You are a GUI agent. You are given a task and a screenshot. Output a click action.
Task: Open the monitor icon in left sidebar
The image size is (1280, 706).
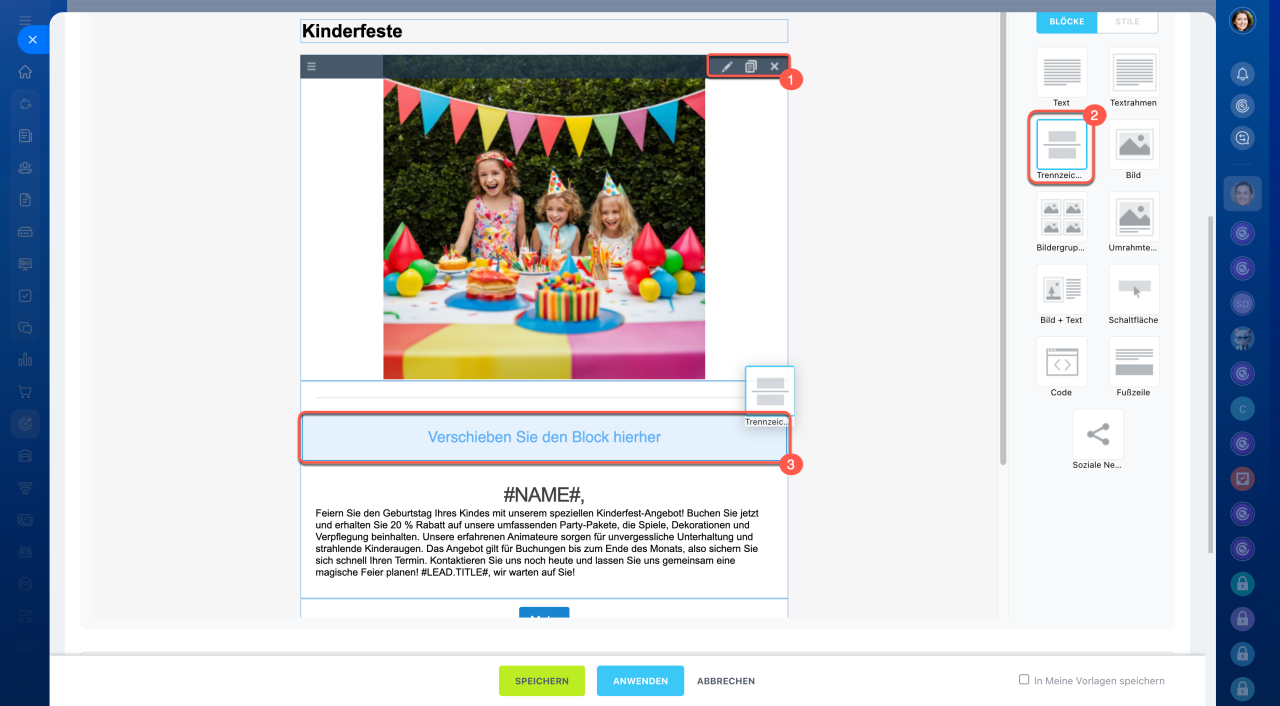(x=25, y=264)
